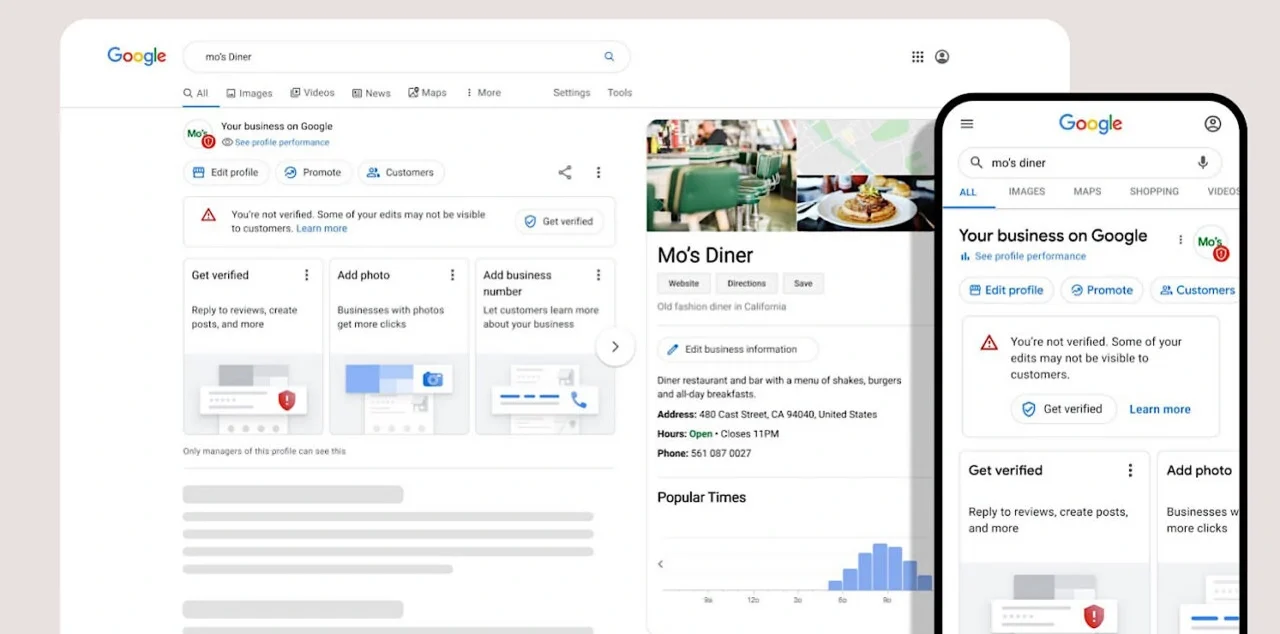Click the Mo's business logo on desktop
1280x634 pixels.
(x=199, y=134)
